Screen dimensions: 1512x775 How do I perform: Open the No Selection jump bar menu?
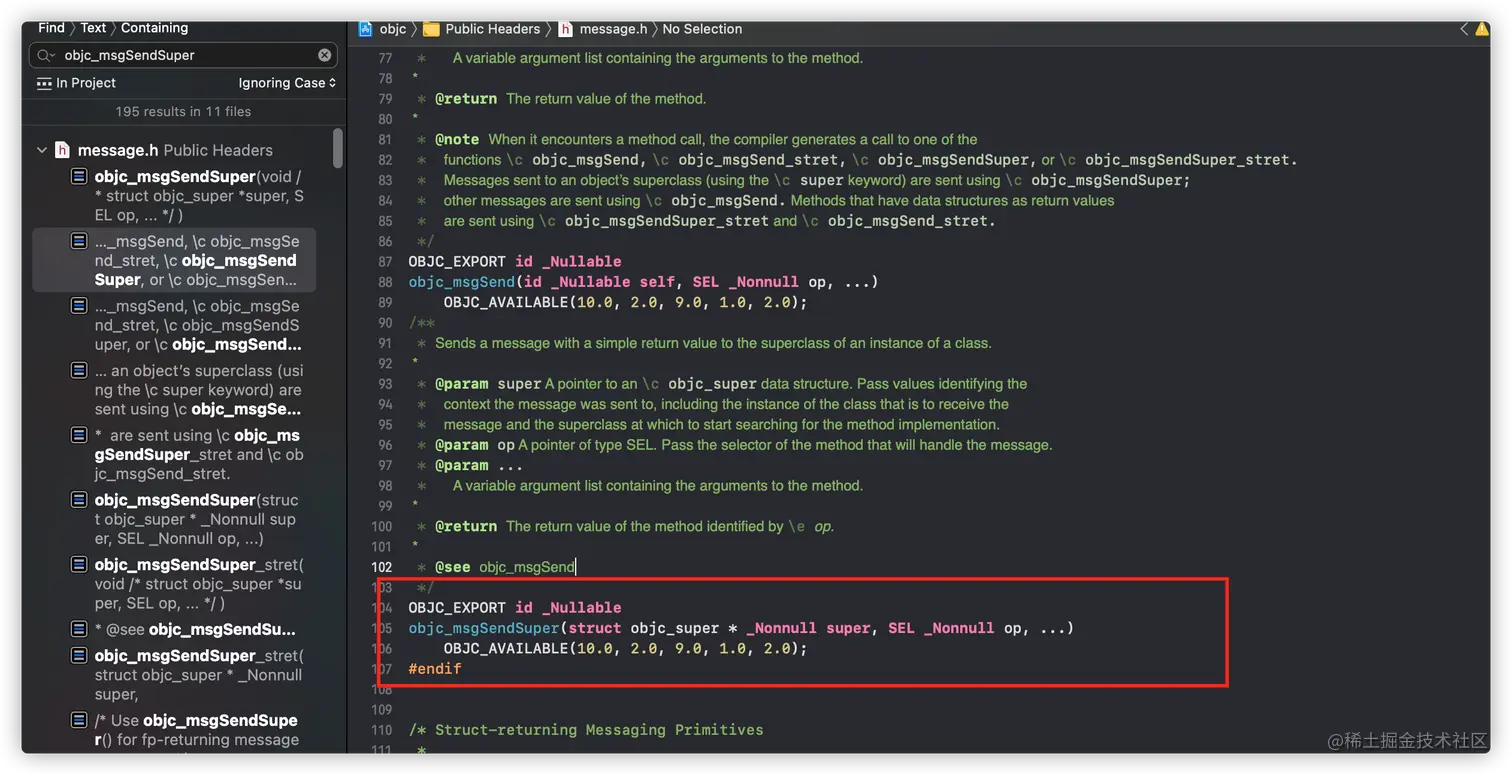coord(702,29)
